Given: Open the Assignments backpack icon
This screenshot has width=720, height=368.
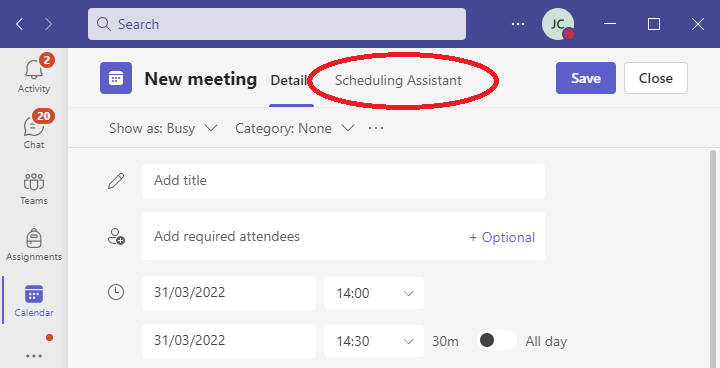Looking at the screenshot, I should (x=34, y=238).
